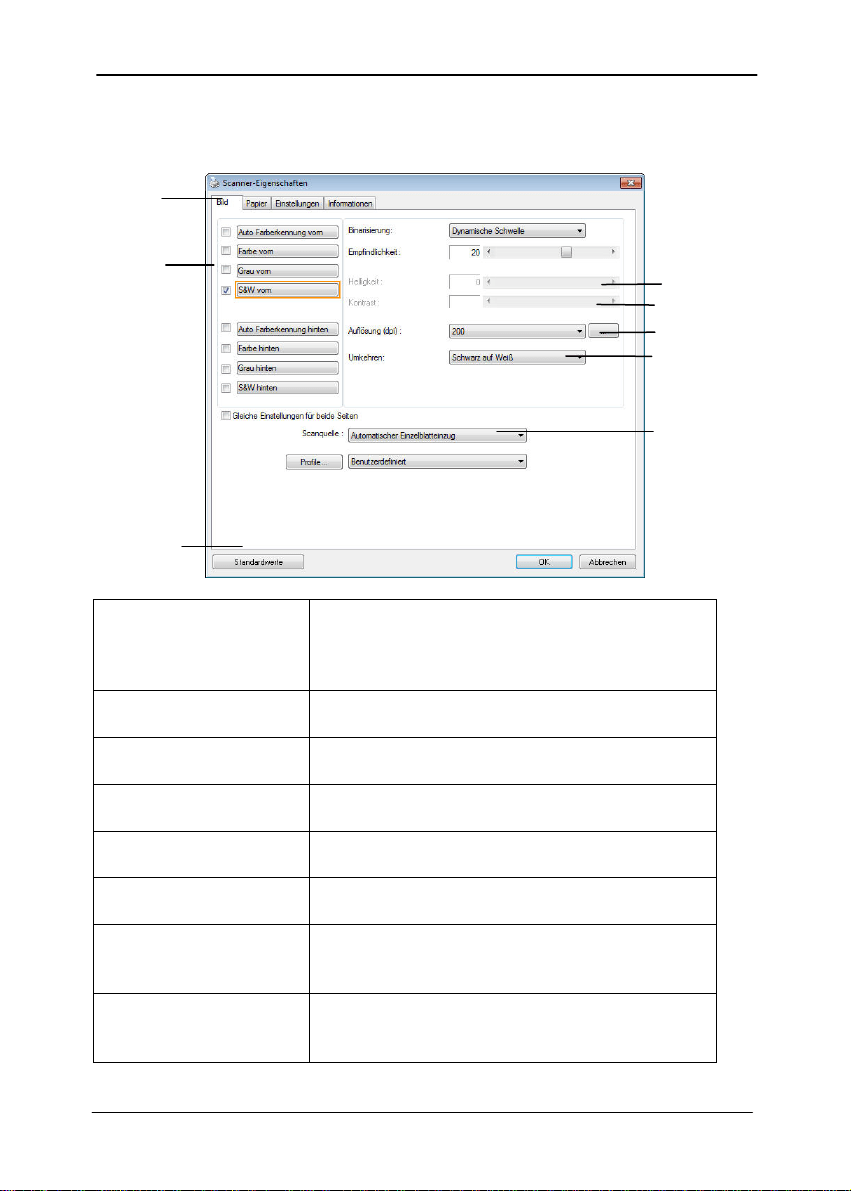The image size is (851, 1191).
Task: Select the Grau vorn button
Action: [x=287, y=270]
